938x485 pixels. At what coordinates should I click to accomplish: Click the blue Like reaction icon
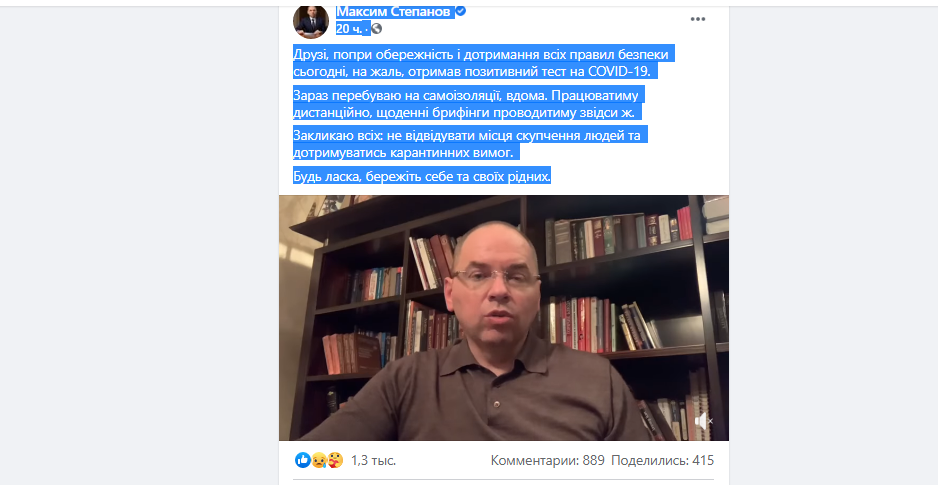point(303,460)
